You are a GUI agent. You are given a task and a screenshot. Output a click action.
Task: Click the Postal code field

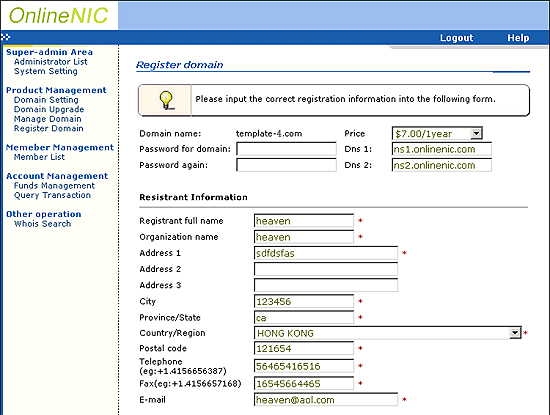point(304,348)
